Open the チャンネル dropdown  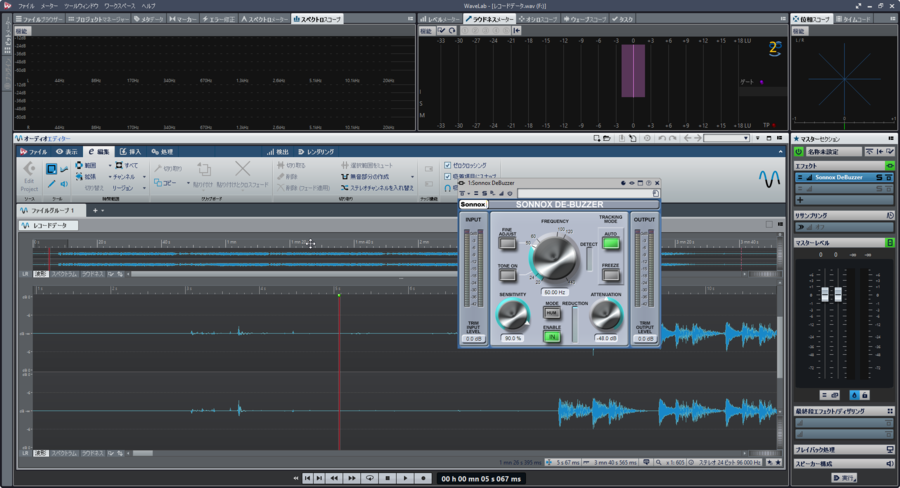[x=144, y=177]
